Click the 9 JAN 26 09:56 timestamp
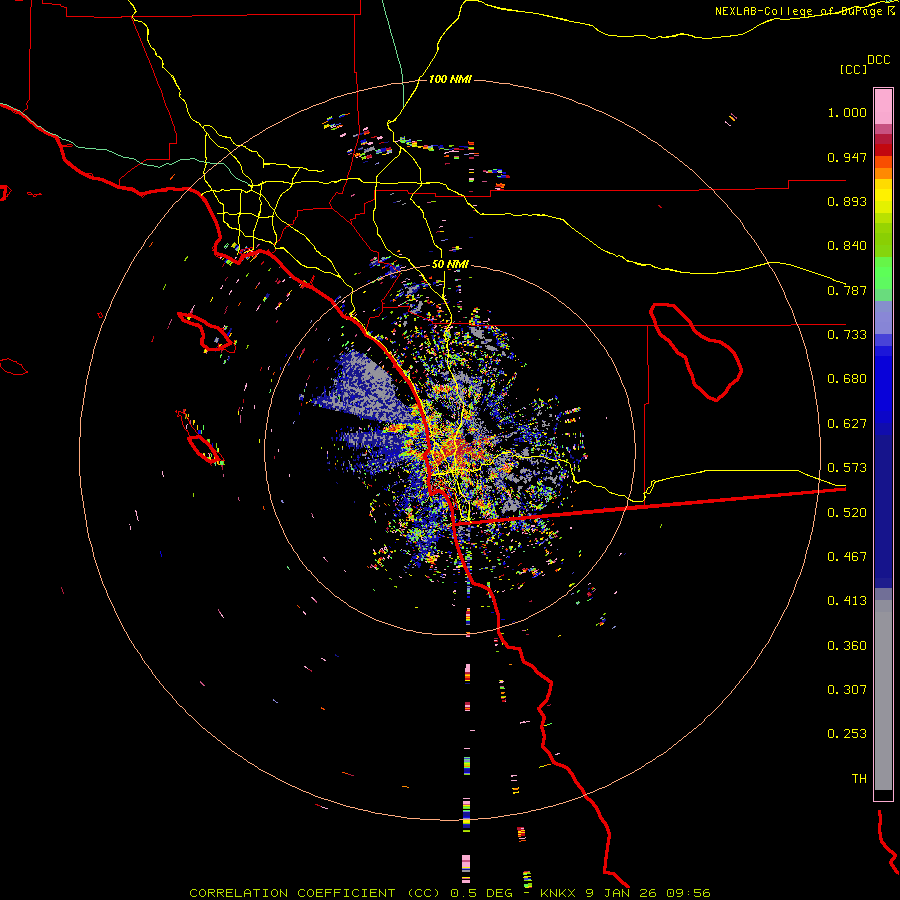The height and width of the screenshot is (900, 900). pyautogui.click(x=647, y=893)
